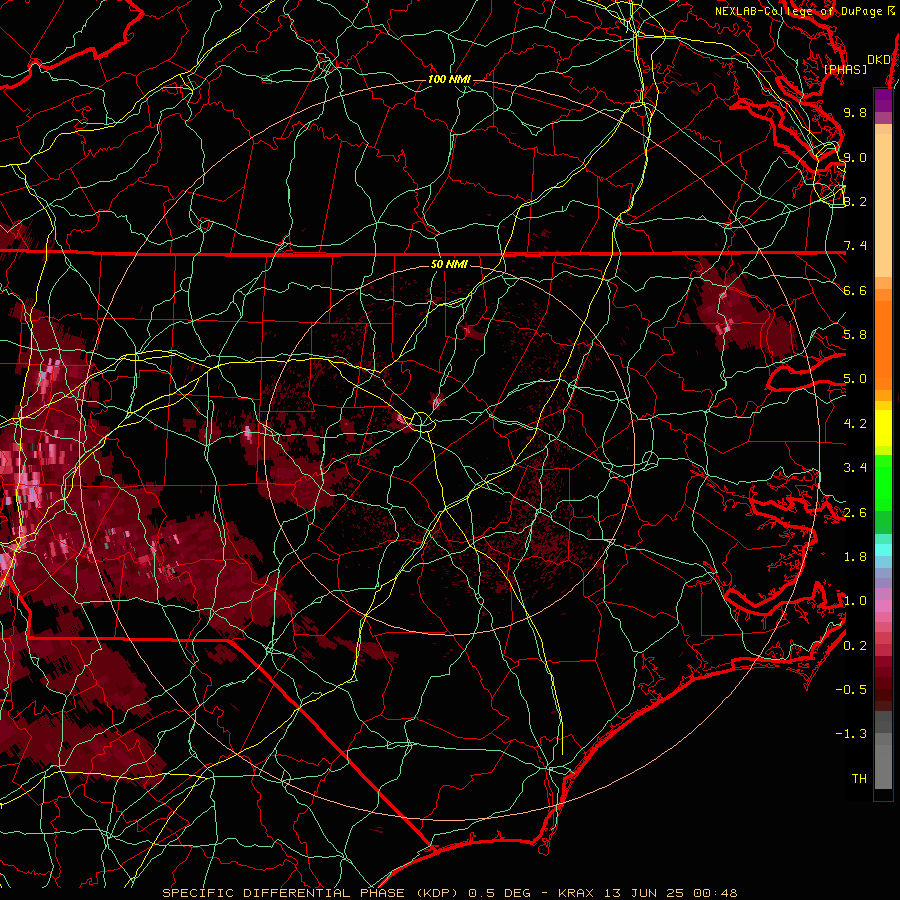
Task: Select the 4.2 scale value
Action: (x=855, y=424)
